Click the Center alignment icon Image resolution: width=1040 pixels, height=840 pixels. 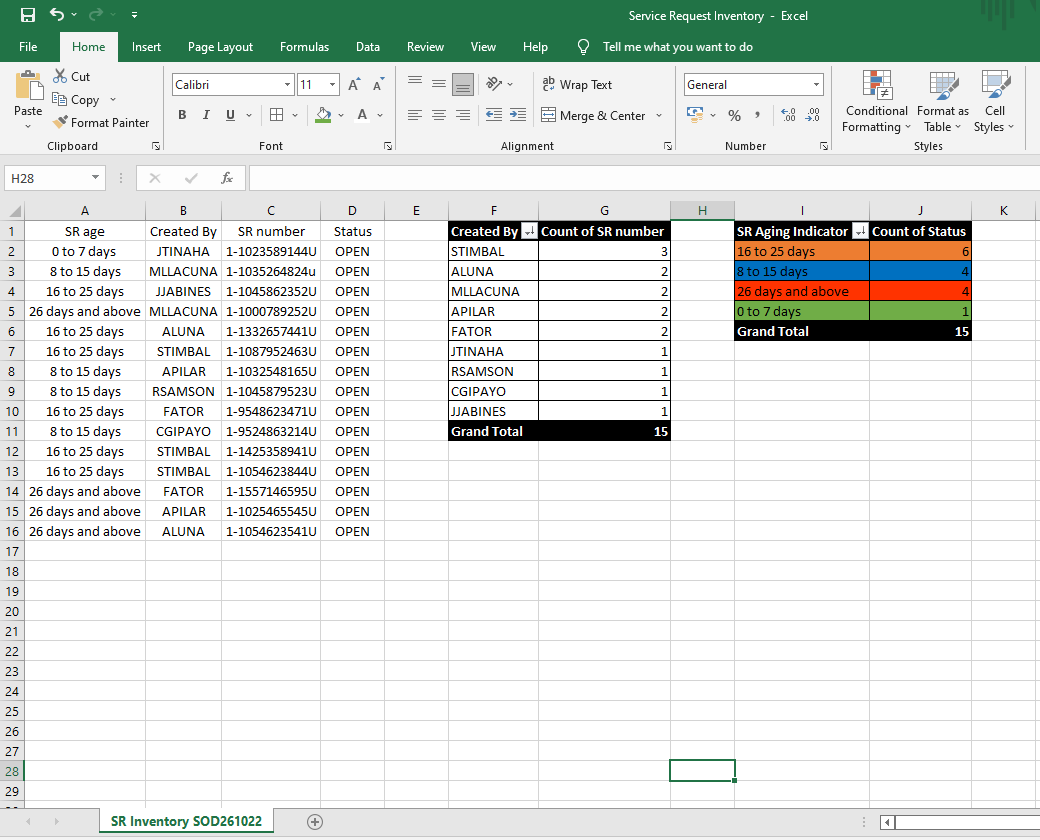coord(438,115)
